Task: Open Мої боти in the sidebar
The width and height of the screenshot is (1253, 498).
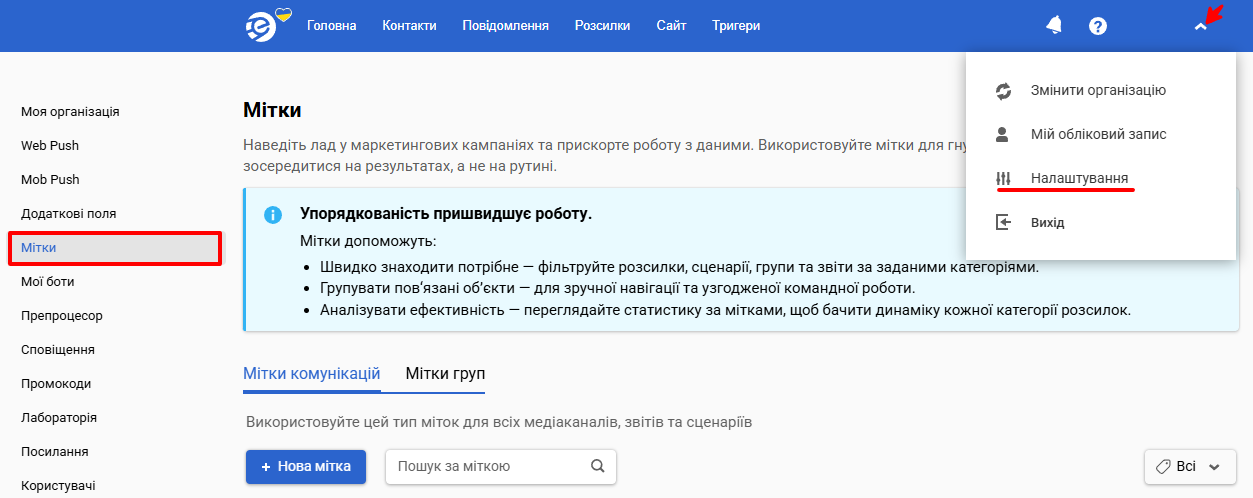Action: (48, 281)
